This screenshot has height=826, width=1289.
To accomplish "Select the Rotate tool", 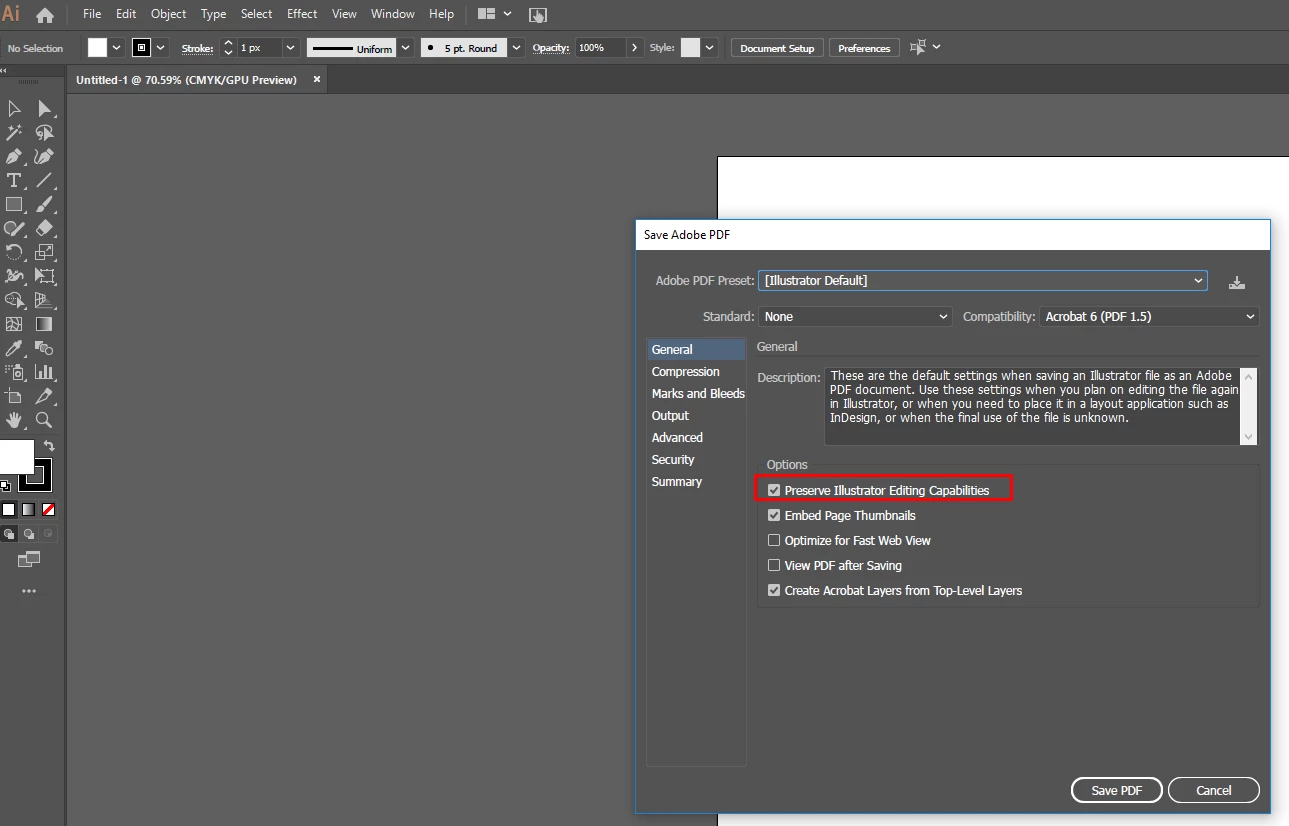I will [x=14, y=252].
